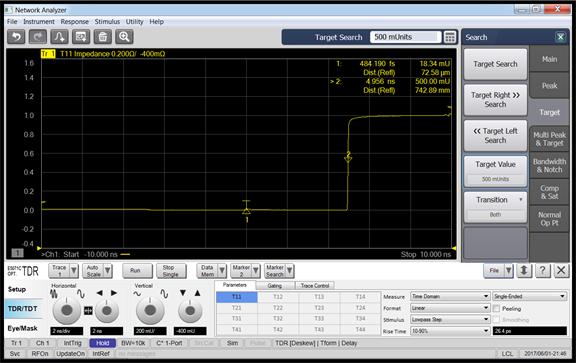Click the horizontal compress waveform icon
576x363 pixels.
click(54, 293)
